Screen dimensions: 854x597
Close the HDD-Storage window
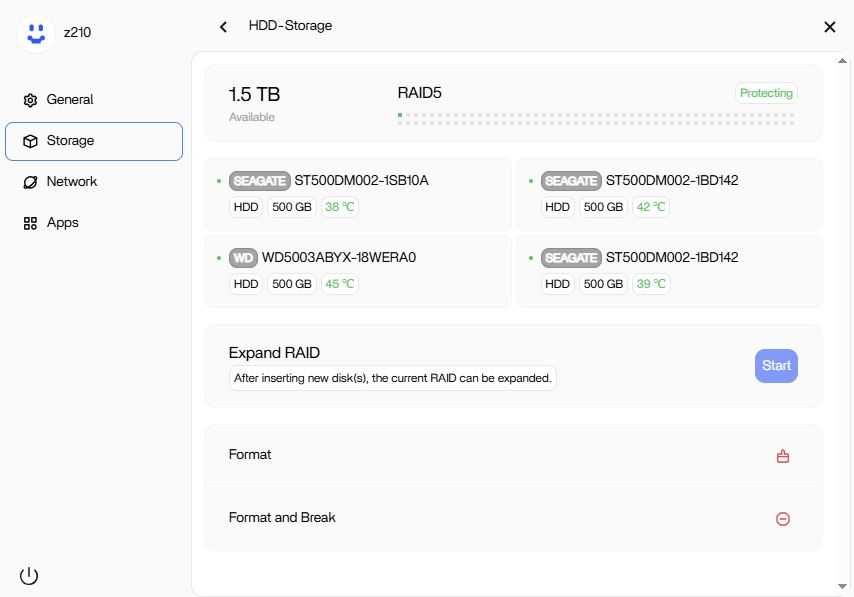click(x=829, y=27)
